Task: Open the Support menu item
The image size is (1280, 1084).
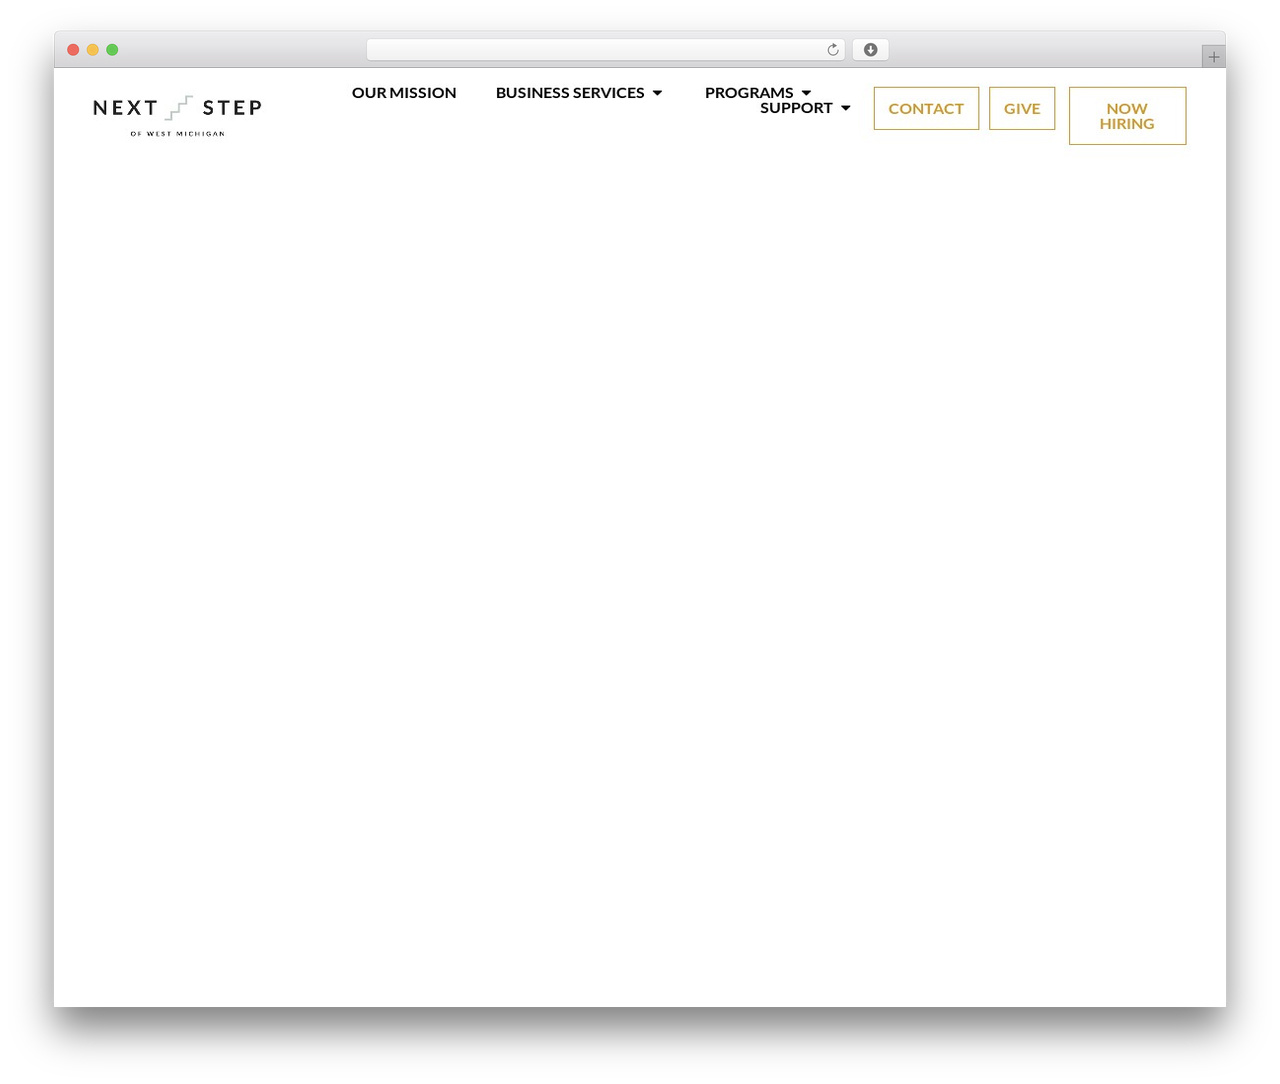Action: 796,108
